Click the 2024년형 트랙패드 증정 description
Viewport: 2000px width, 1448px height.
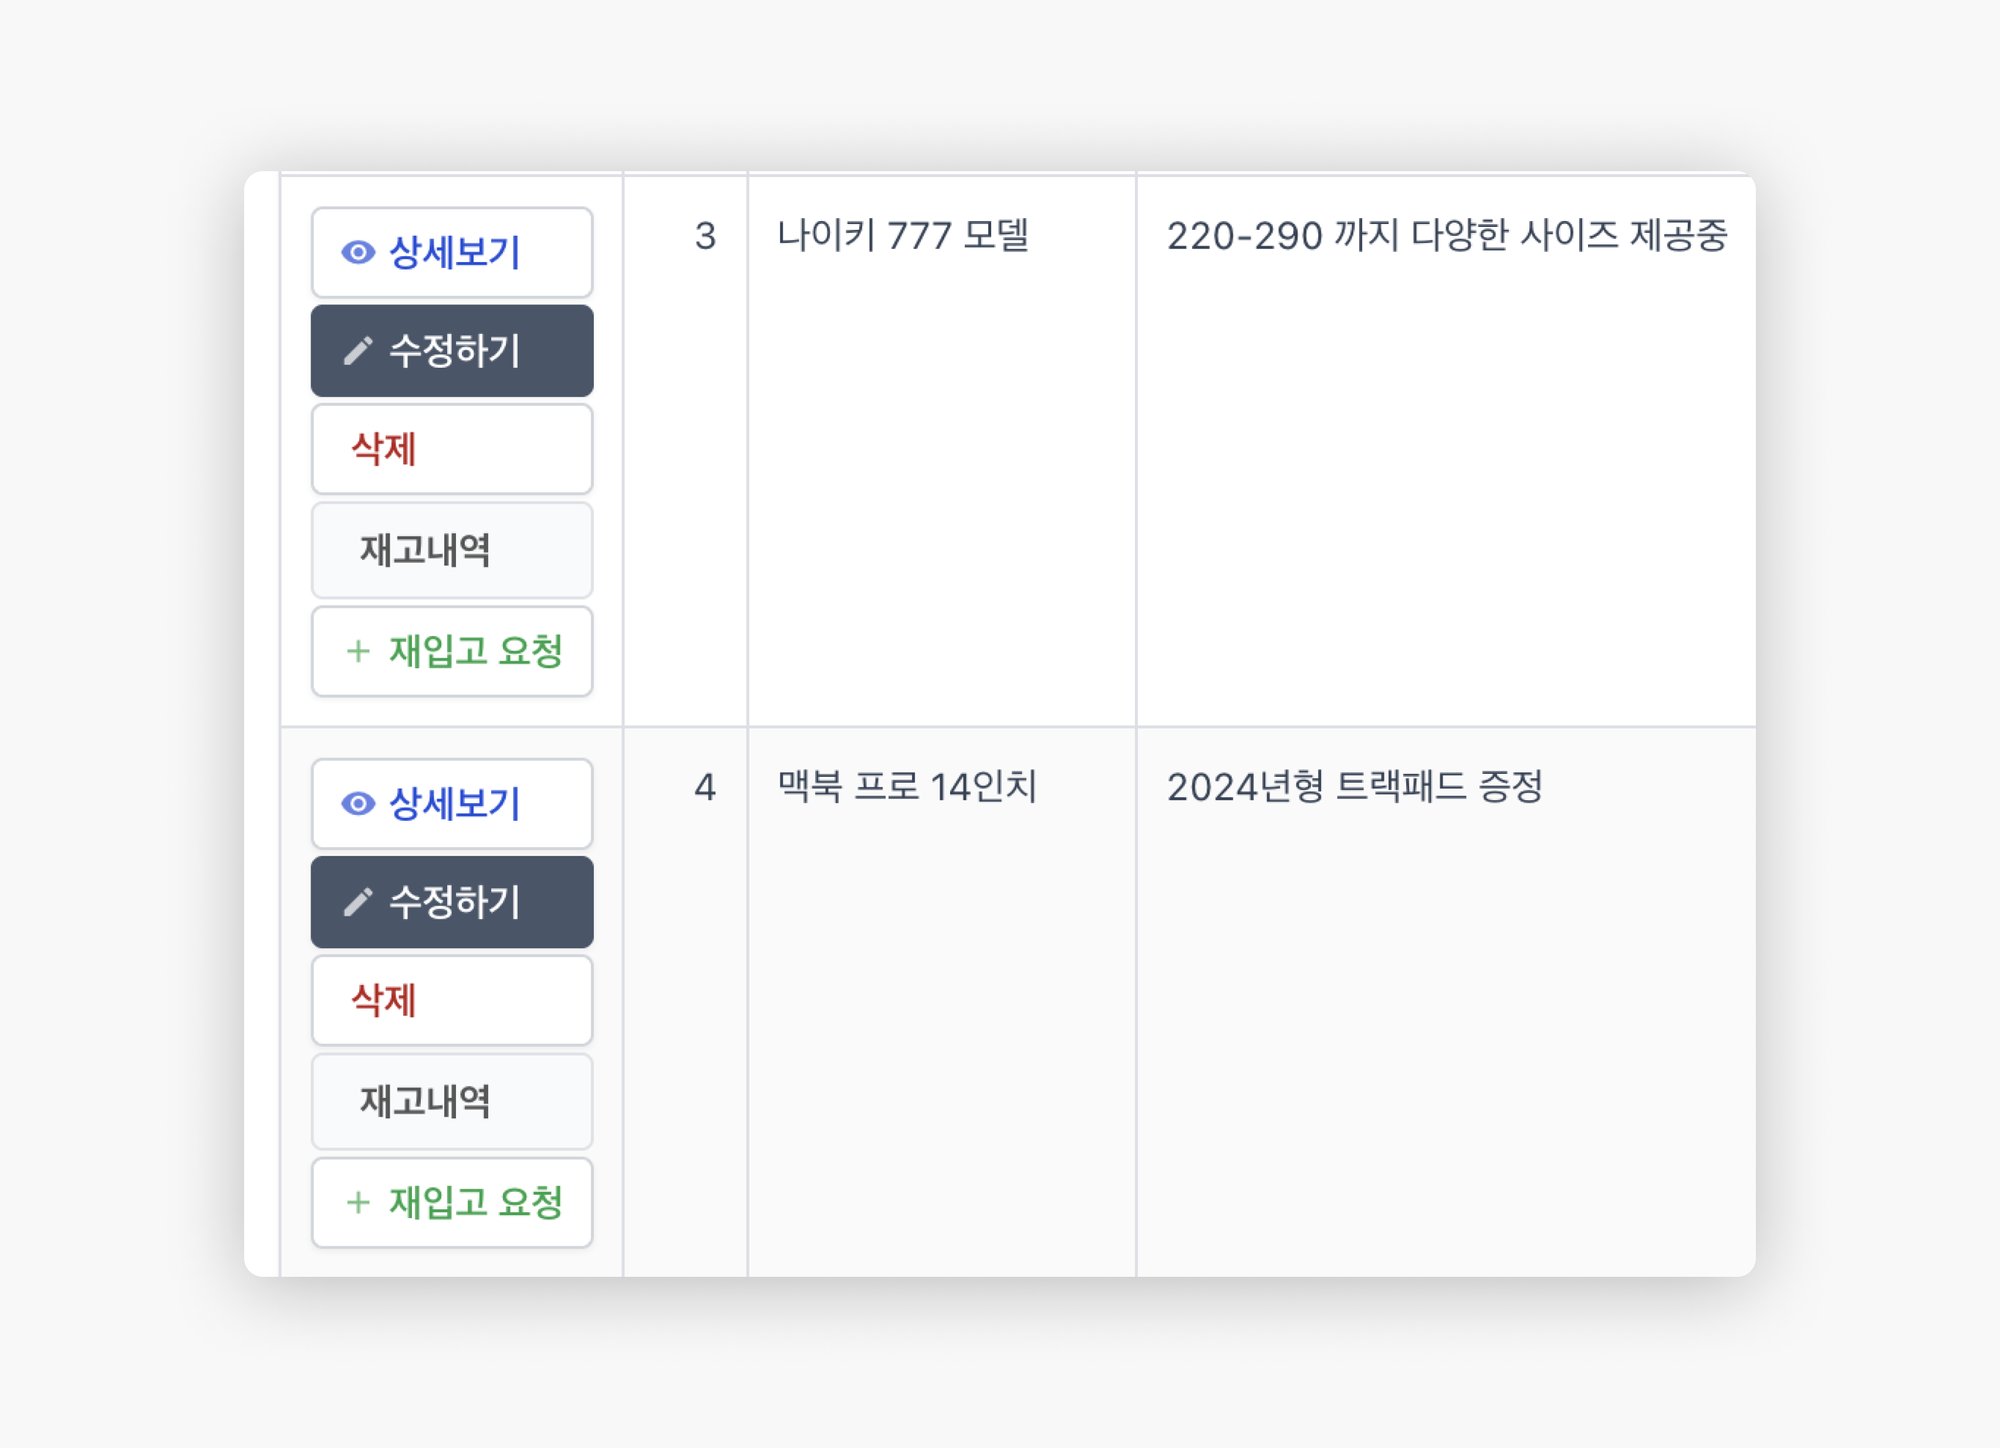1355,786
